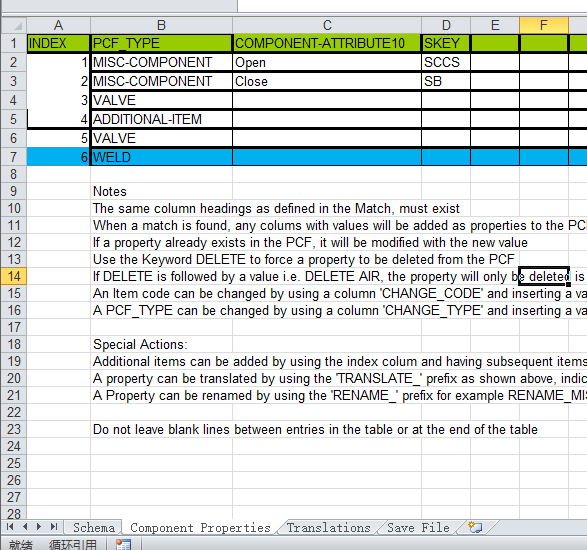Open the Save File sheet tab
587x550 pixels.
(x=418, y=528)
